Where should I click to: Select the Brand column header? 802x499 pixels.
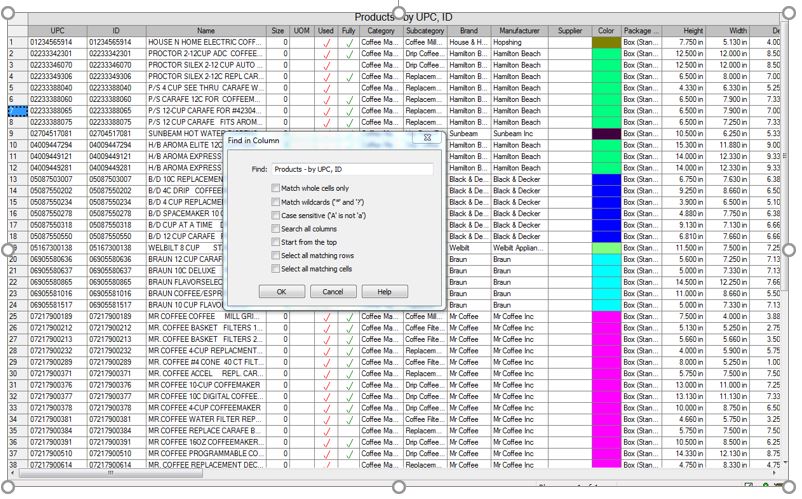point(469,31)
